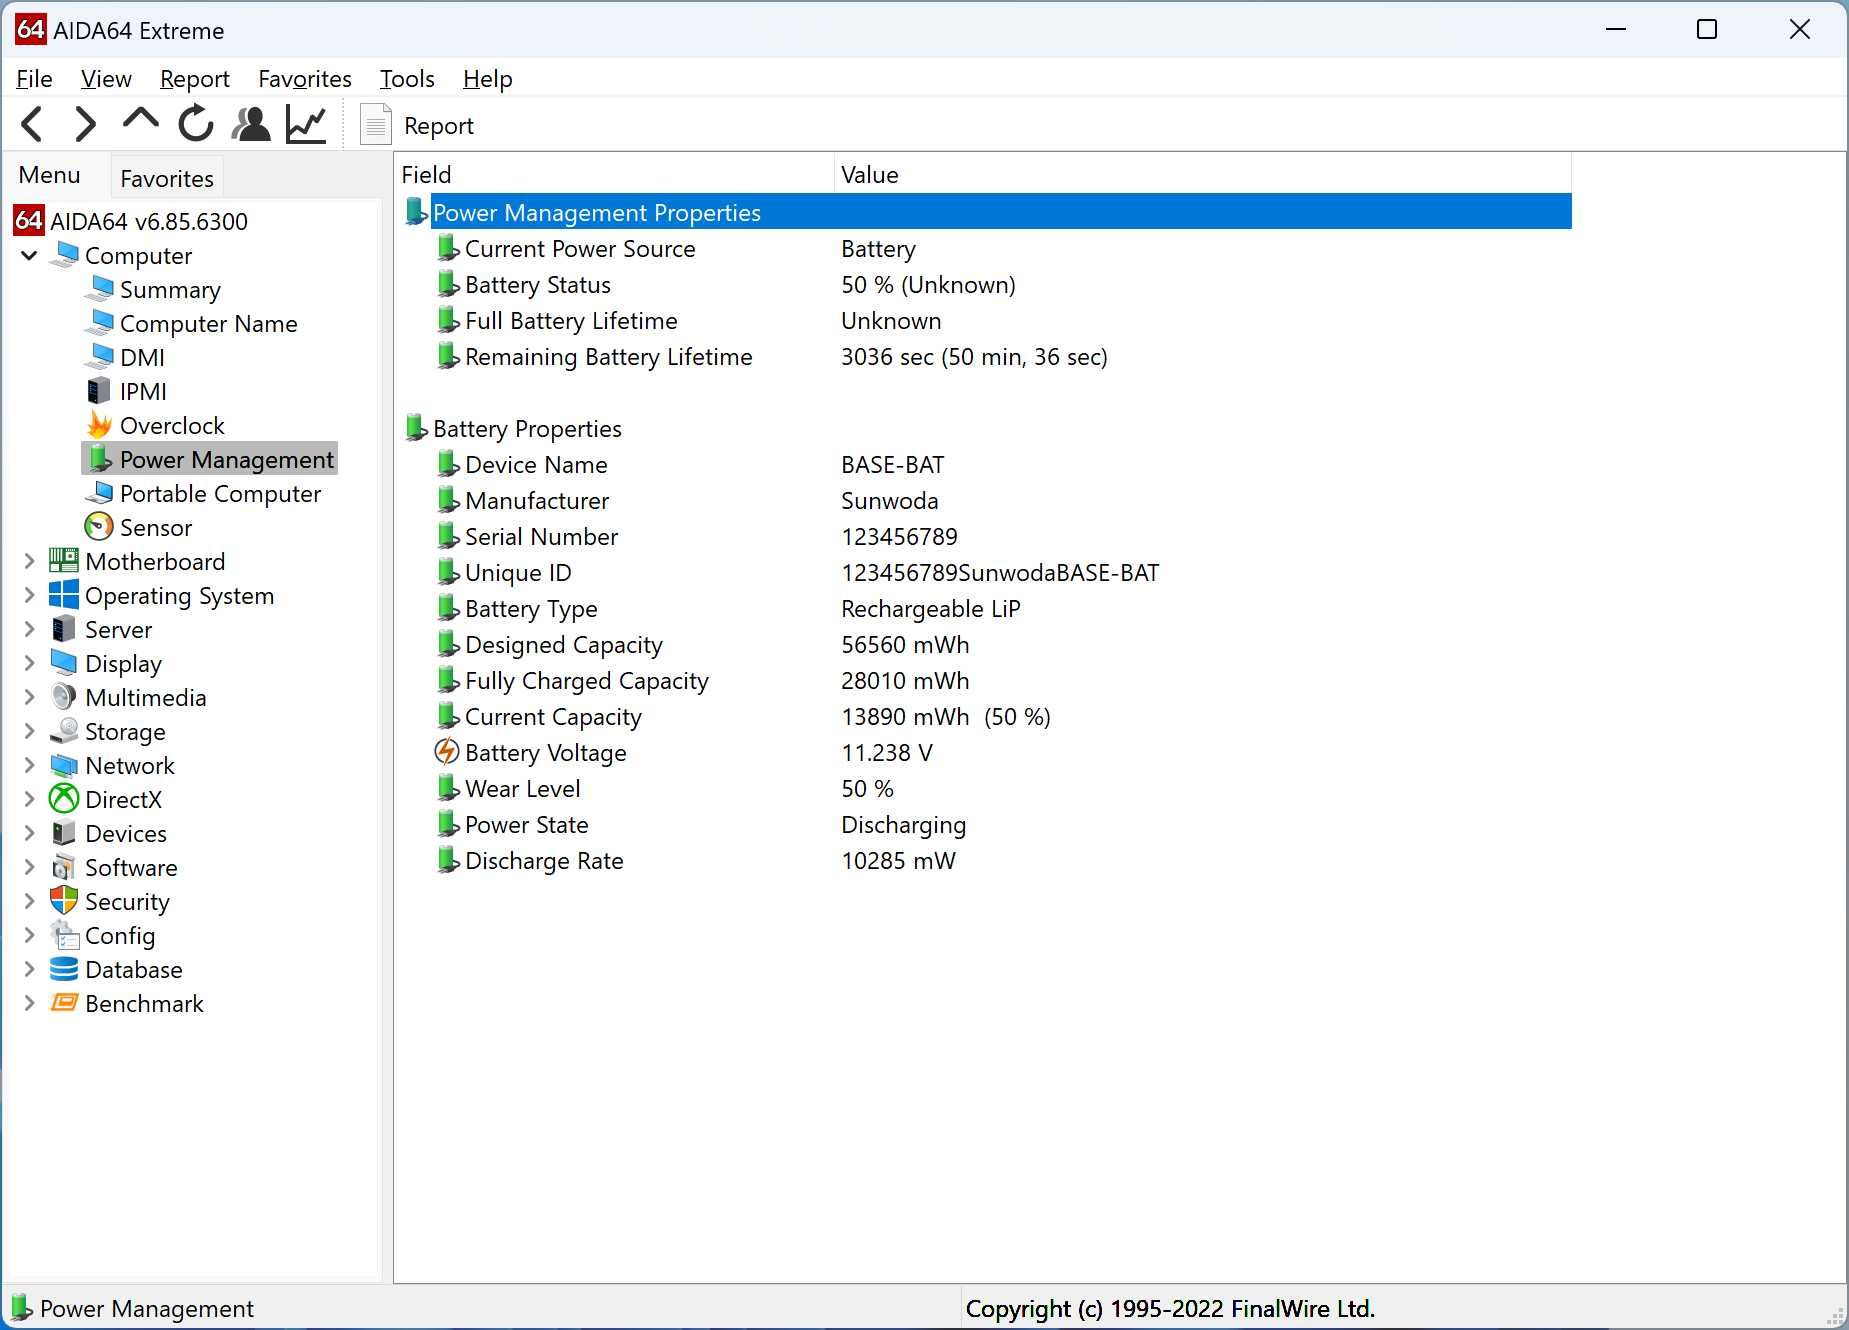Navigate up one level with the up arrow icon
Image resolution: width=1849 pixels, height=1330 pixels.
tap(140, 121)
